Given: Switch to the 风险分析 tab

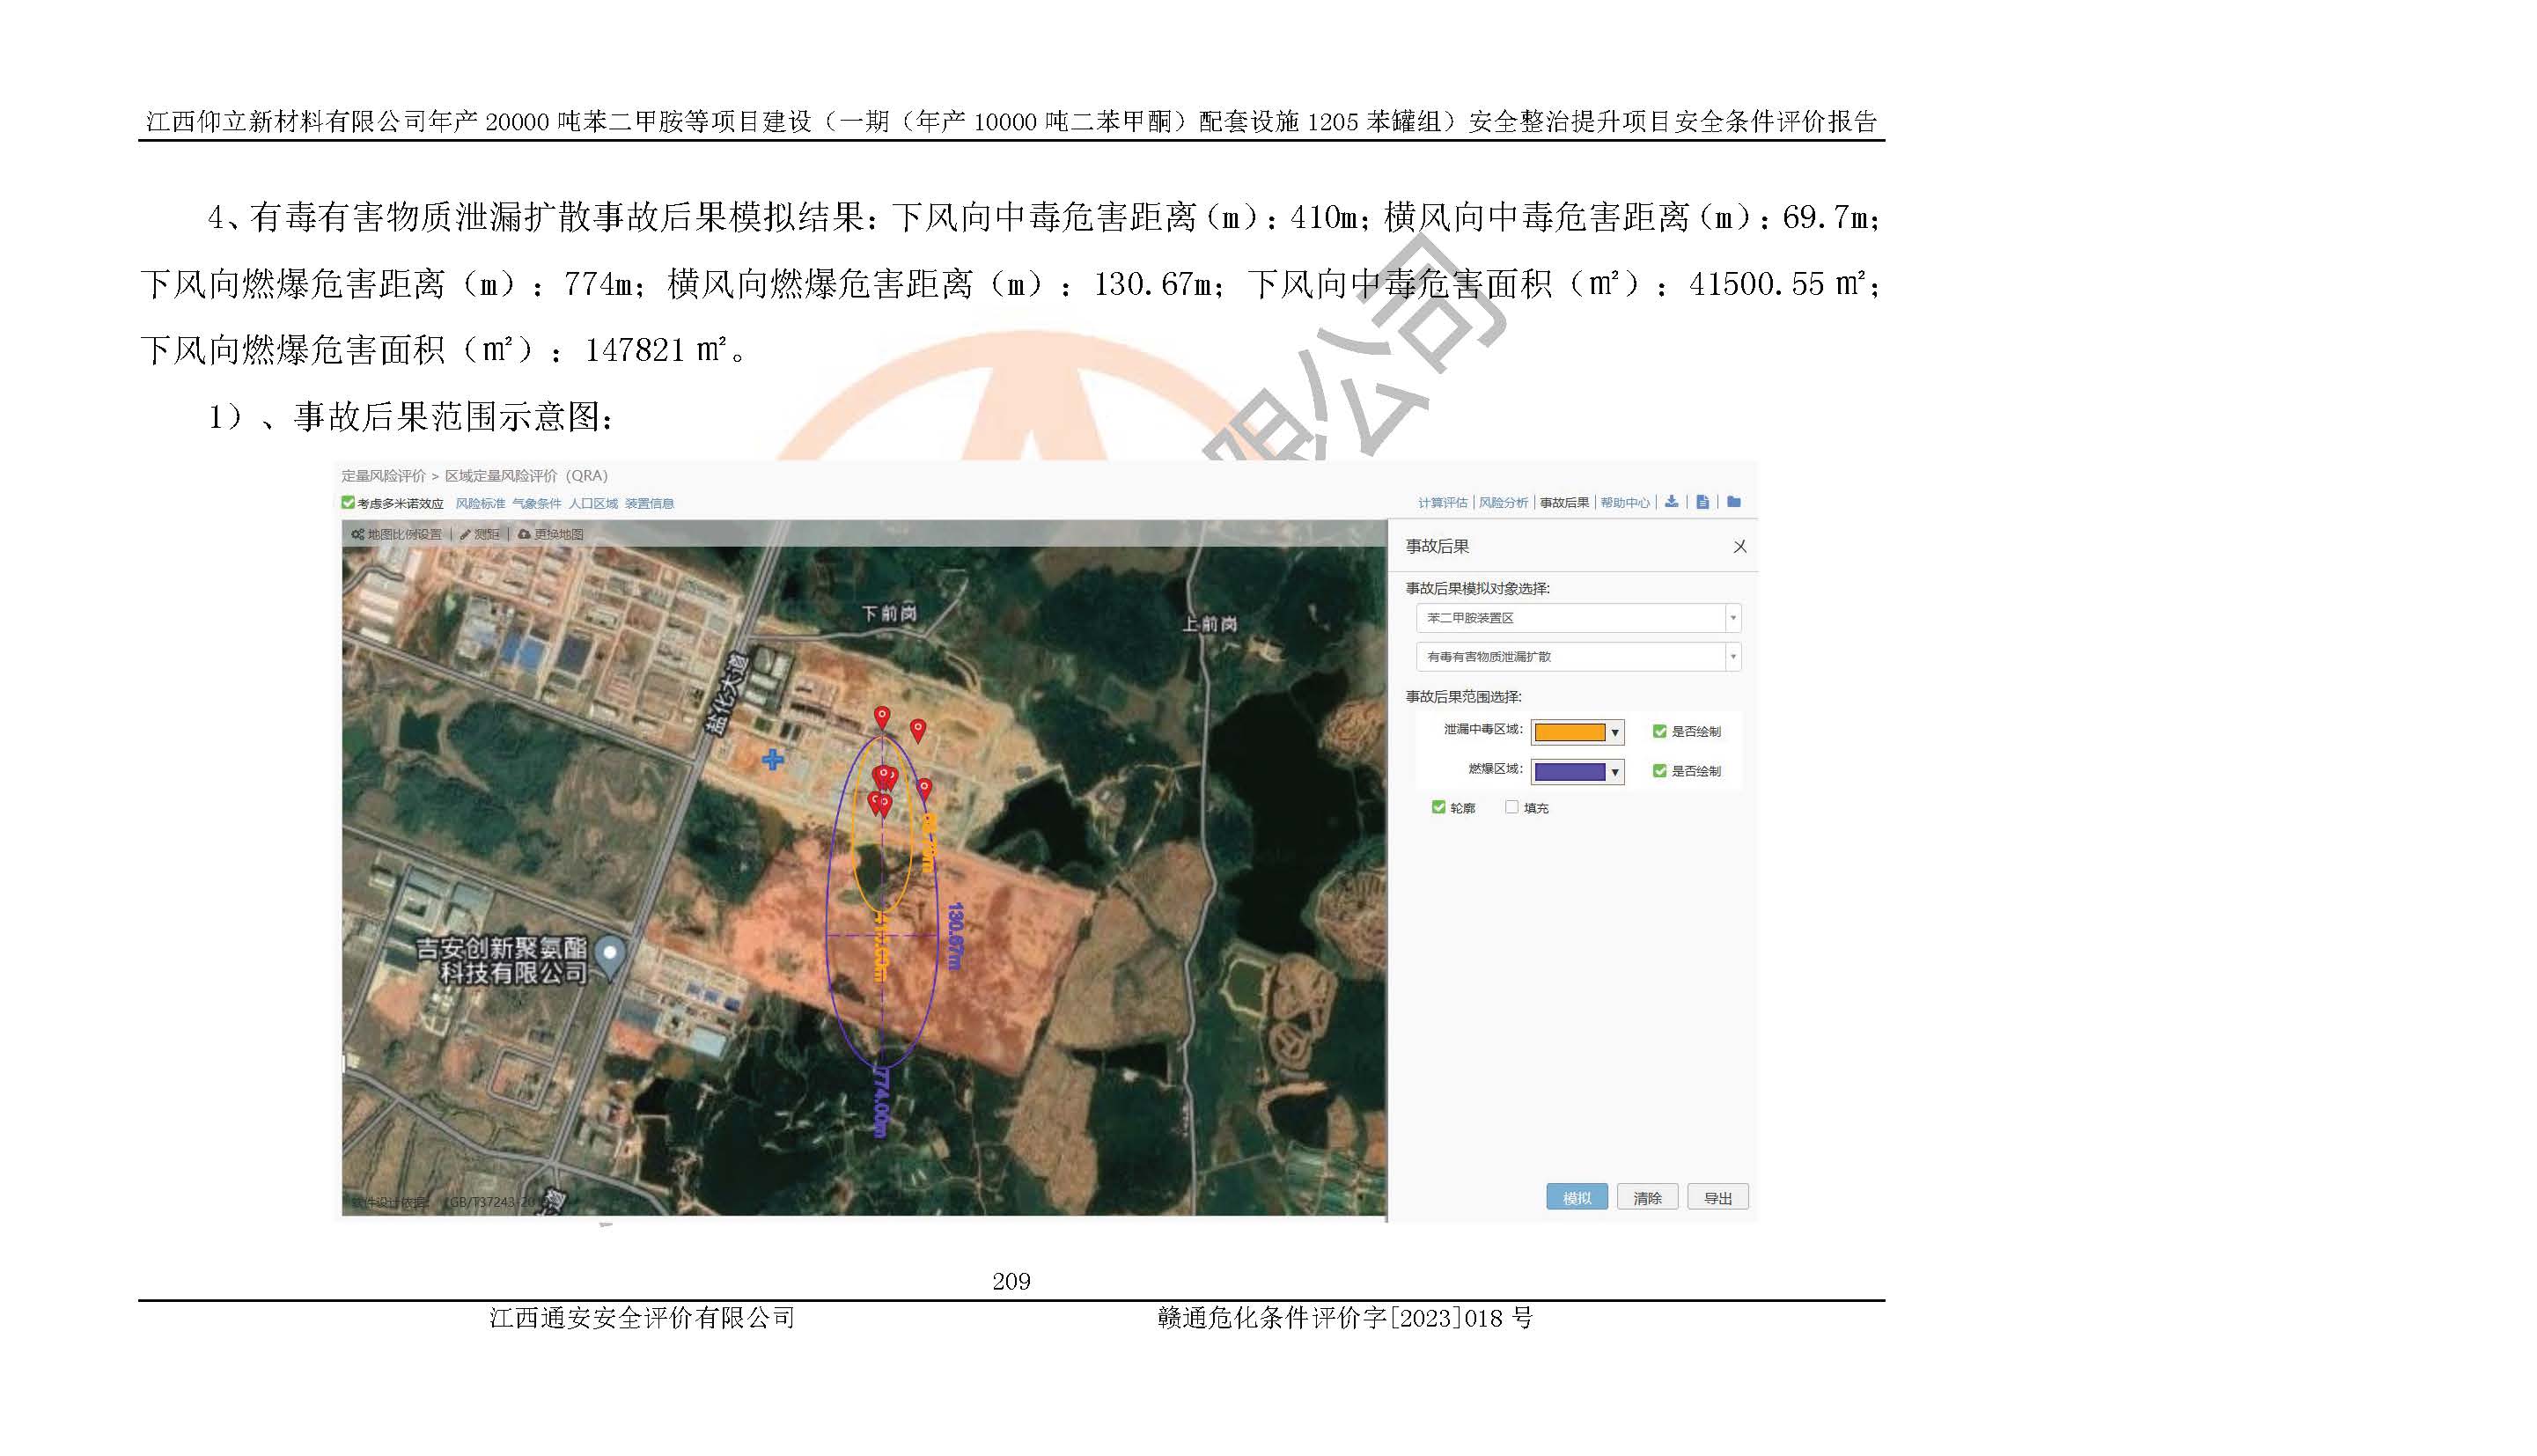Looking at the screenshot, I should [1503, 503].
